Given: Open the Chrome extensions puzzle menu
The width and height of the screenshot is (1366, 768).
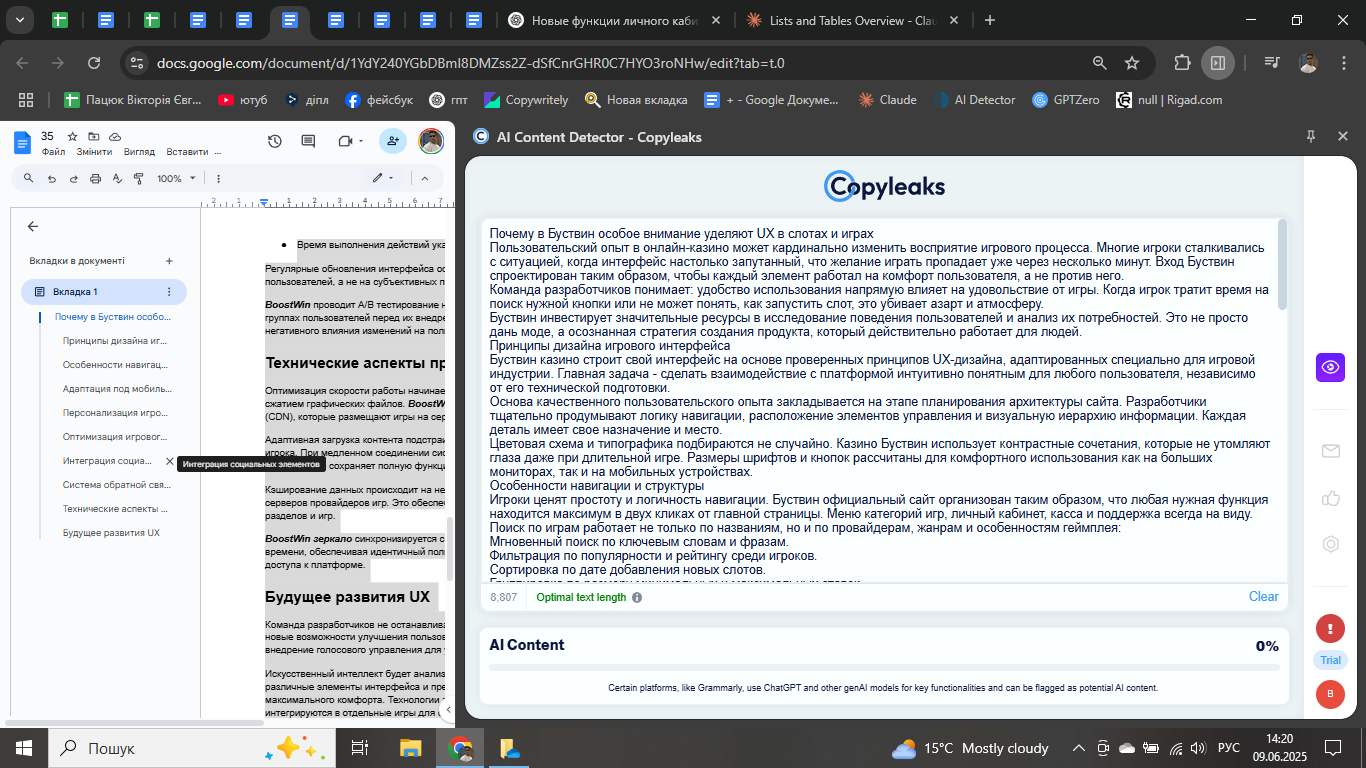Looking at the screenshot, I should coord(1183,63).
